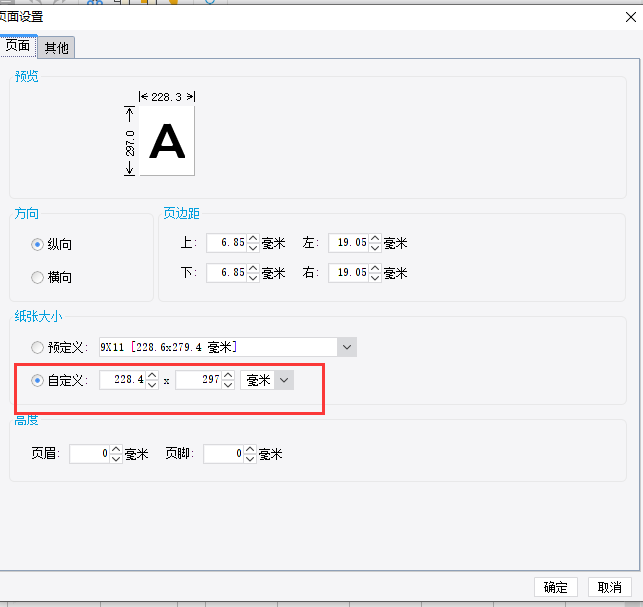Click the top margin 6.85 input field
Viewport: 643px width, 607px height.
(x=227, y=243)
